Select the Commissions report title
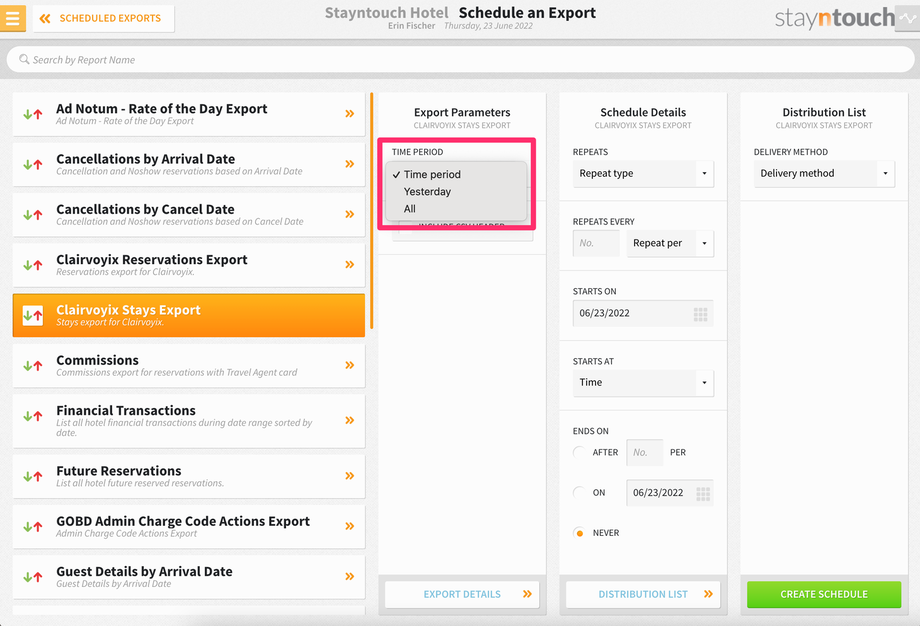This screenshot has width=920, height=626. (x=97, y=360)
